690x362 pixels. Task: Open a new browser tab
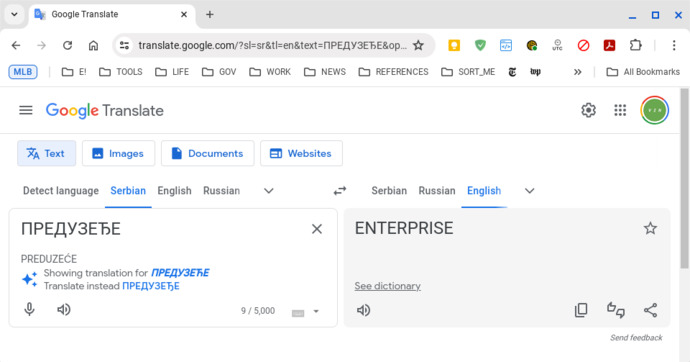(x=209, y=15)
